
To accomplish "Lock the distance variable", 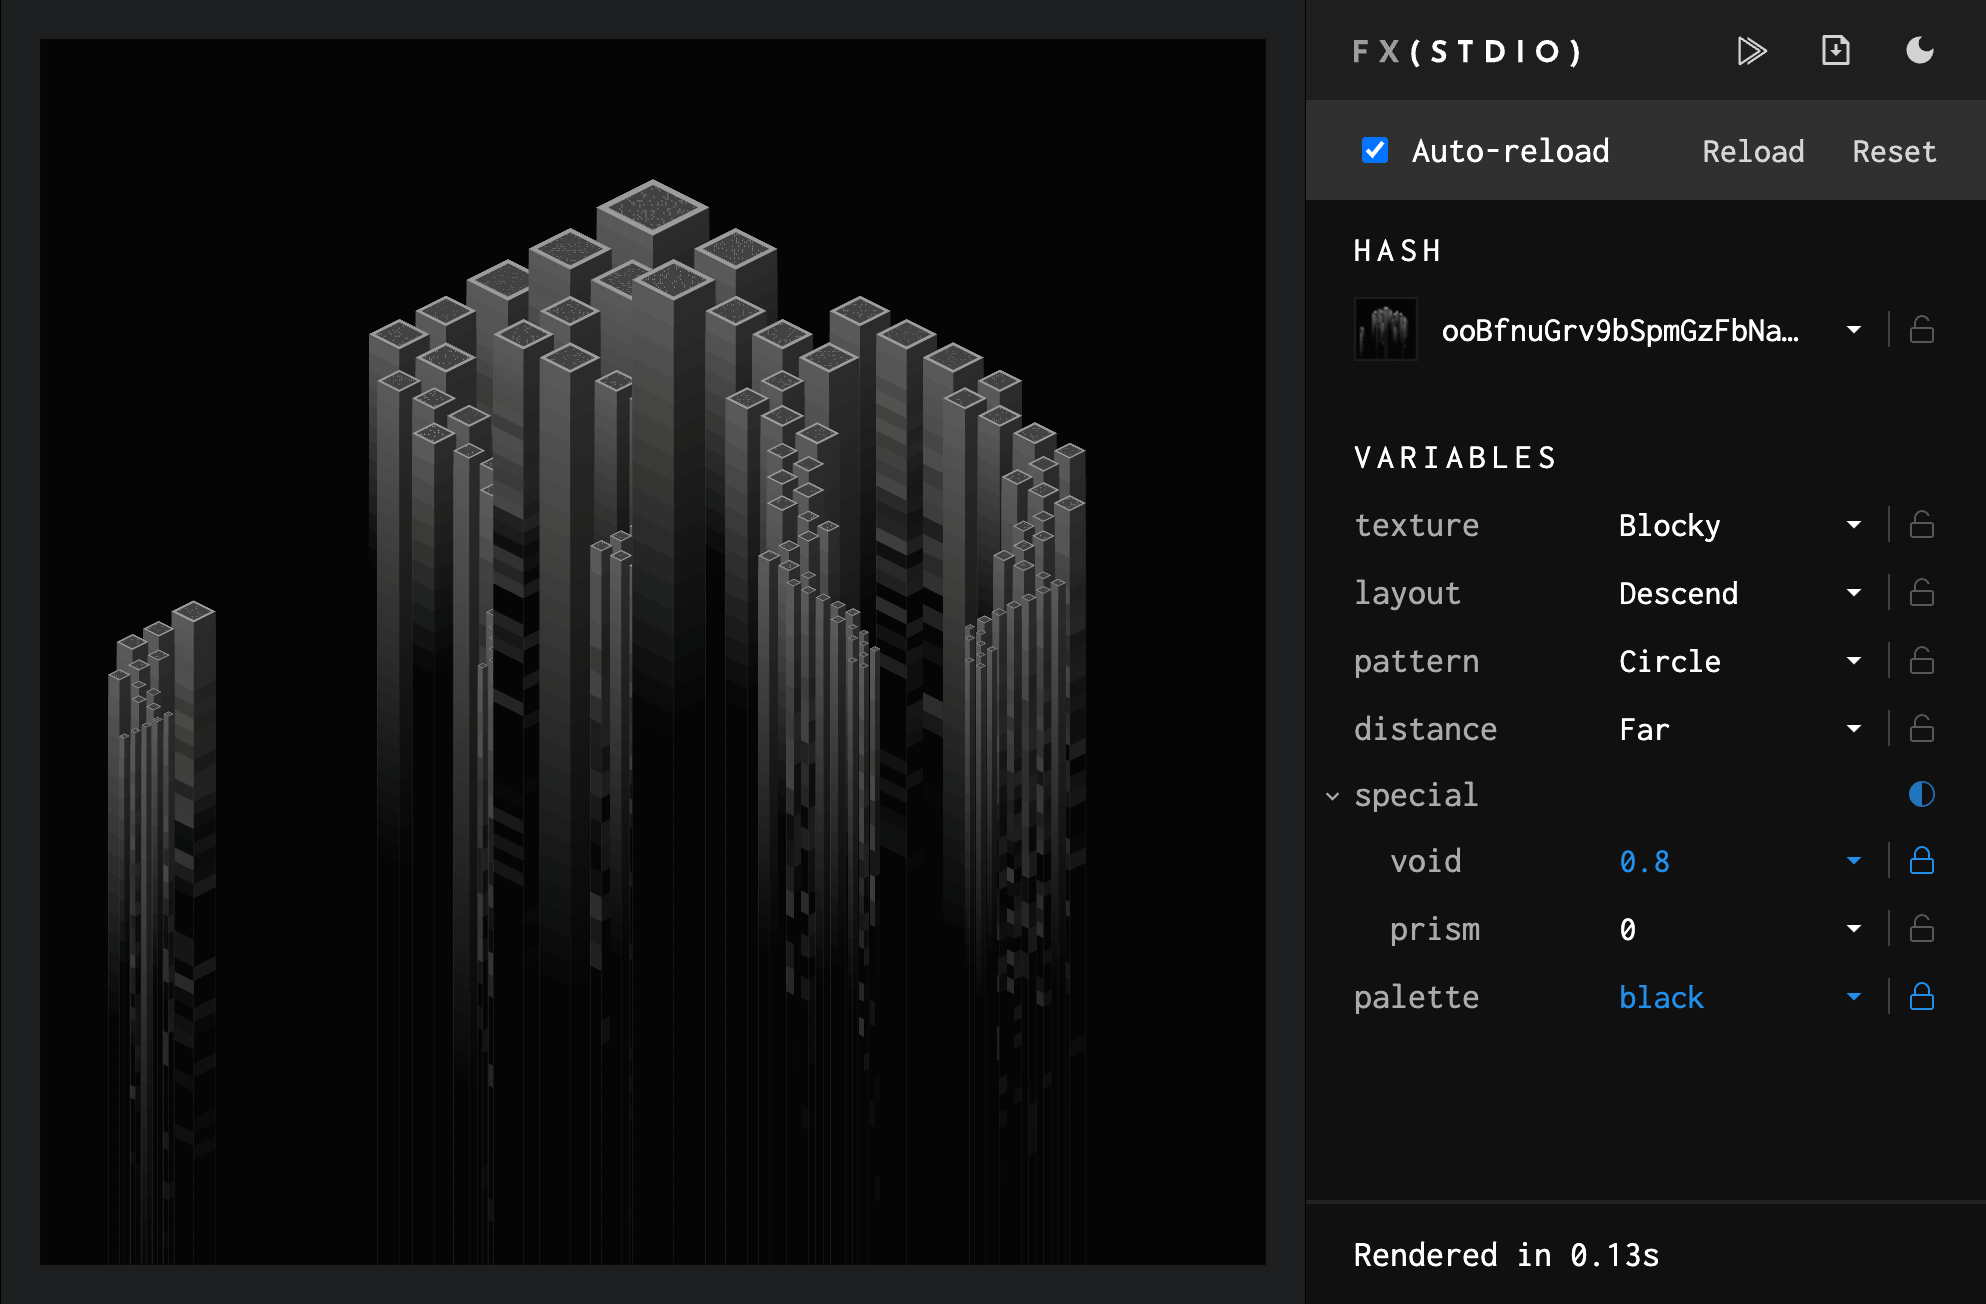I will 1921,728.
